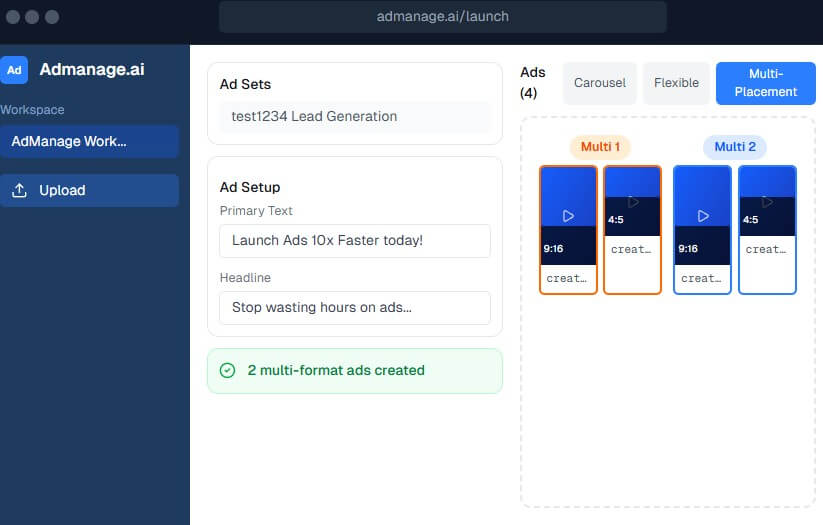Image resolution: width=823 pixels, height=525 pixels.
Task: Click the Workspace label in sidebar
Action: tap(33, 110)
